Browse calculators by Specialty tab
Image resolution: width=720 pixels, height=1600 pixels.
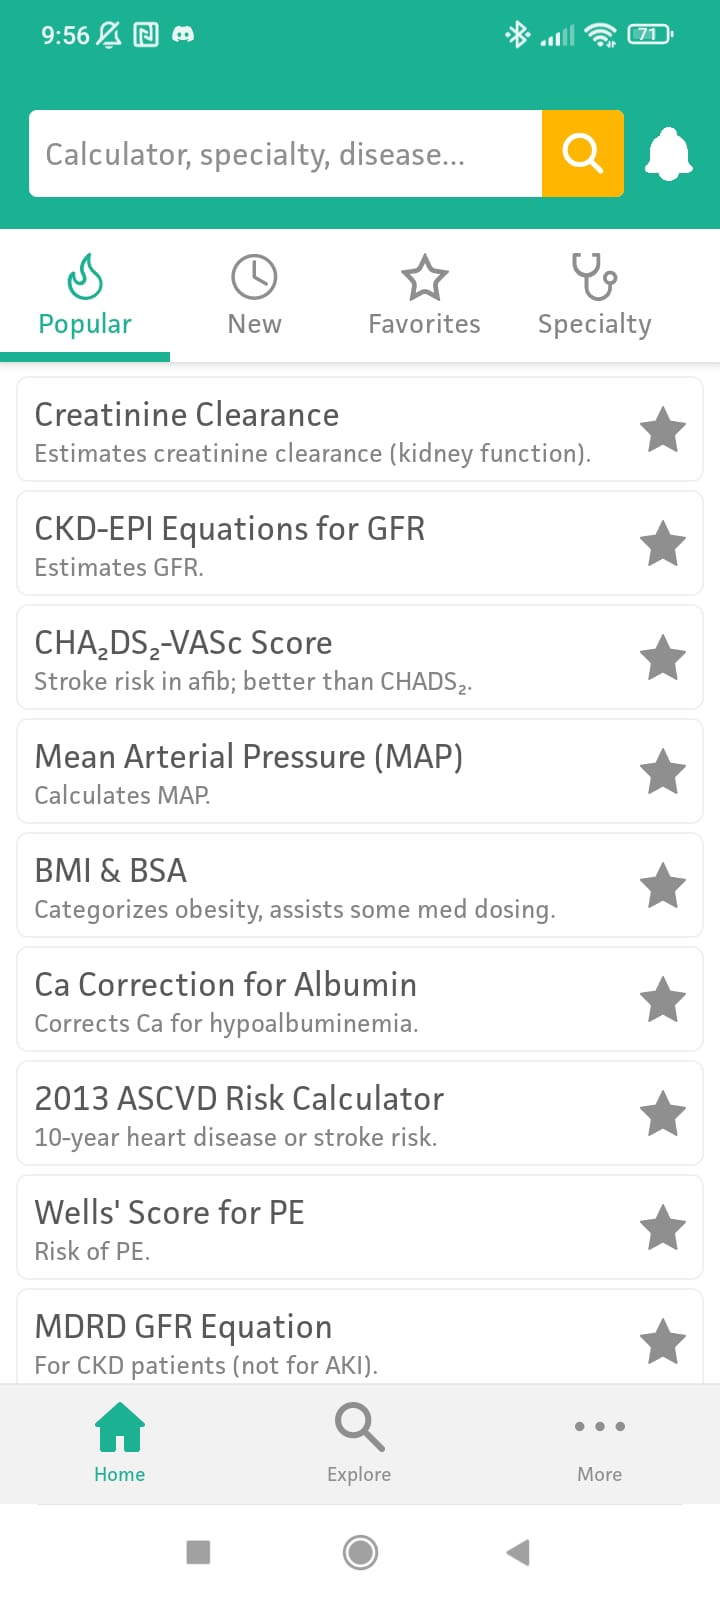tap(594, 296)
